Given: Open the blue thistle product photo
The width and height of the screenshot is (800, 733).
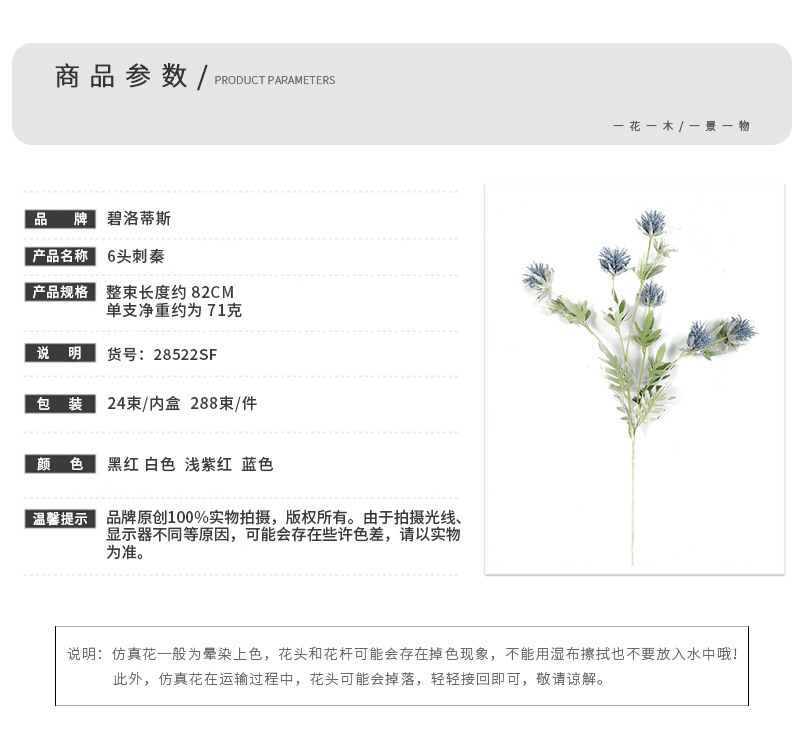Looking at the screenshot, I should pos(634,379).
